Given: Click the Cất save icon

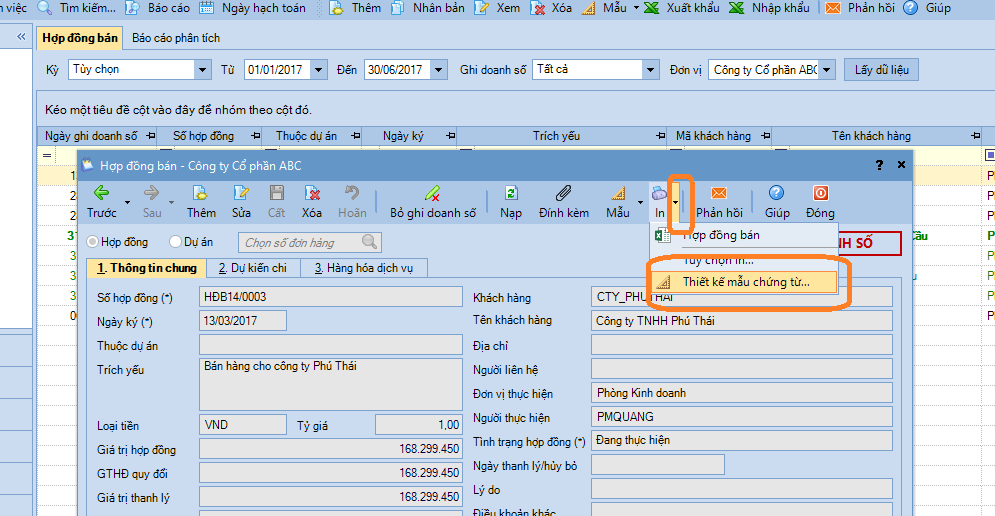Looking at the screenshot, I should (x=277, y=193).
